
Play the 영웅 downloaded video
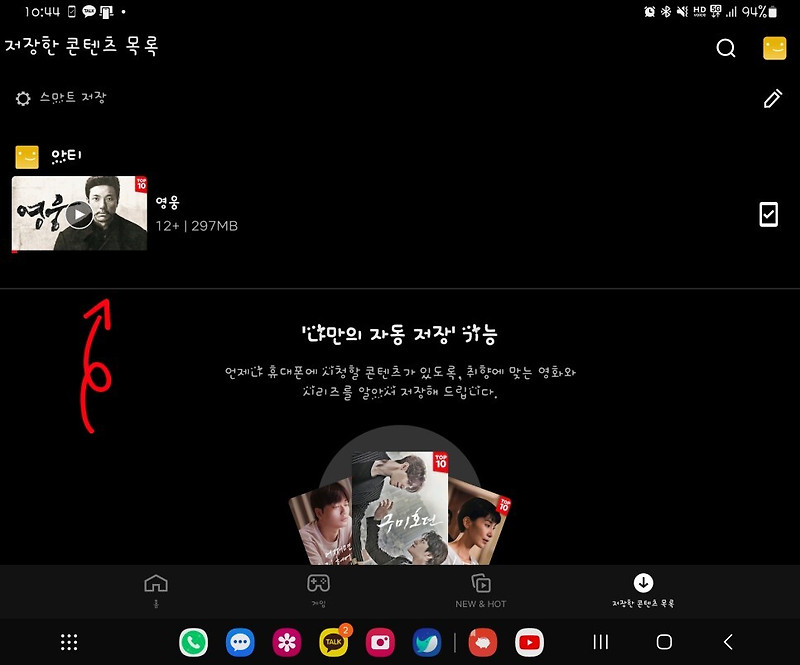click(79, 214)
